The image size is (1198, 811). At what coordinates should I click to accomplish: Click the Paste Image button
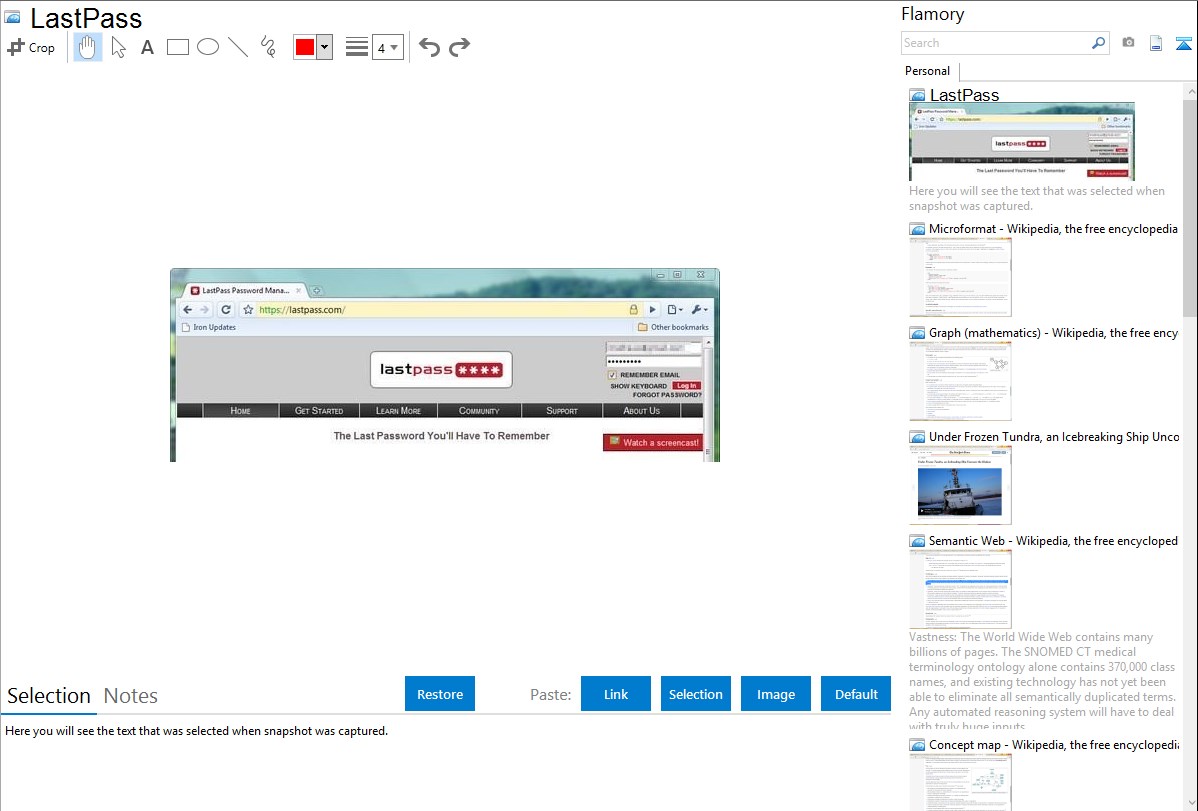tap(775, 694)
